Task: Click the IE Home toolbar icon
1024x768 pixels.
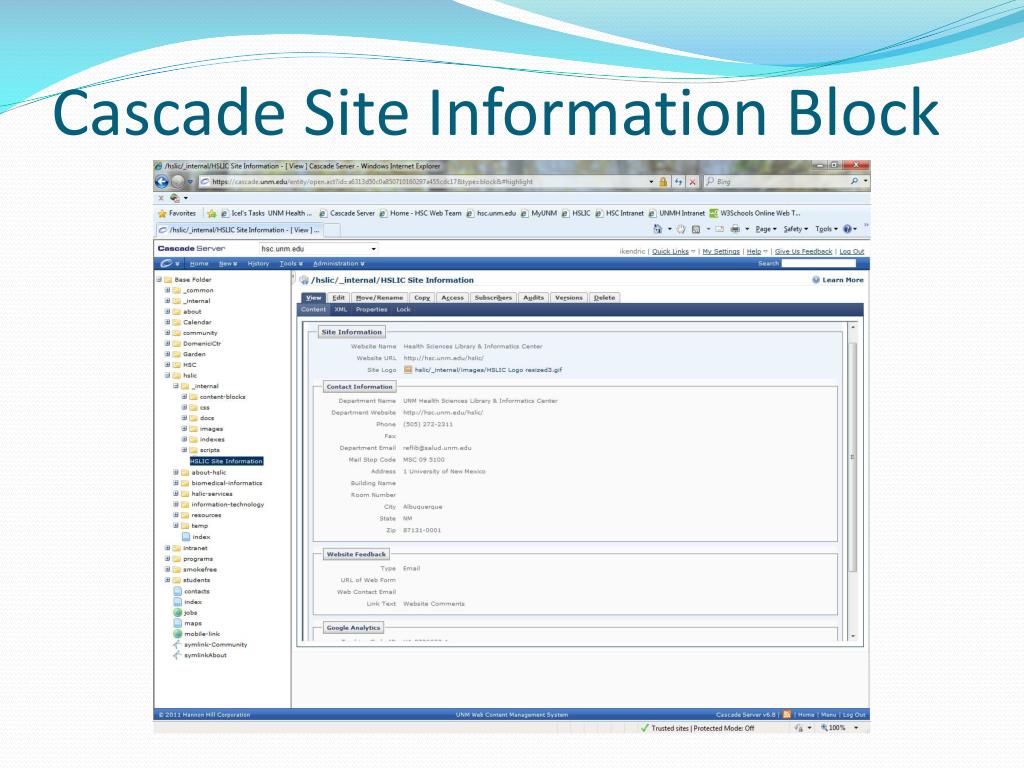Action: (x=658, y=229)
